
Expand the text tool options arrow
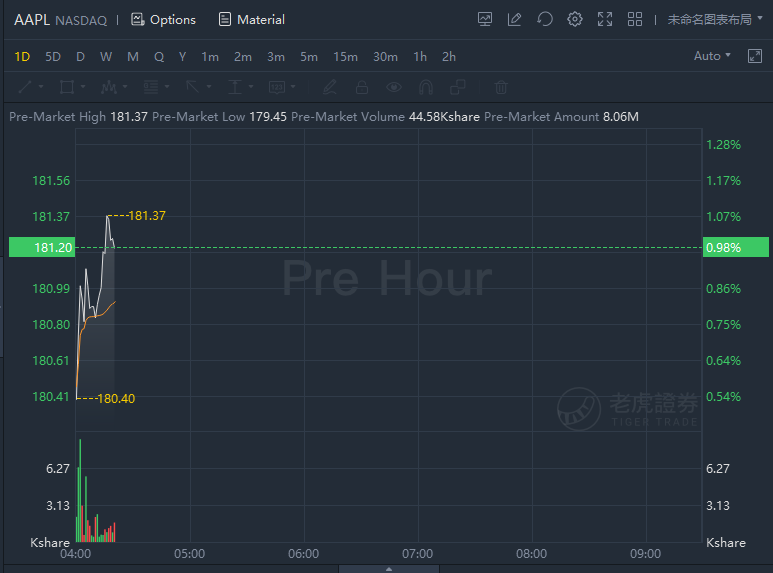tap(251, 87)
